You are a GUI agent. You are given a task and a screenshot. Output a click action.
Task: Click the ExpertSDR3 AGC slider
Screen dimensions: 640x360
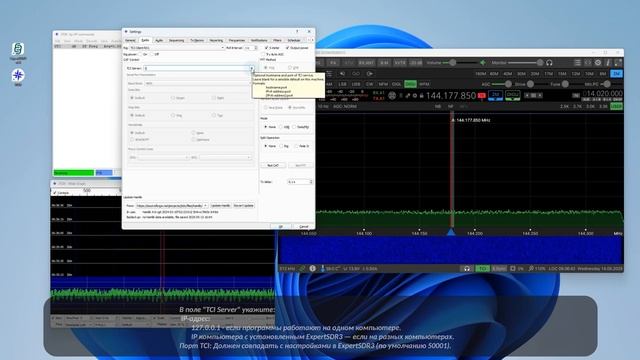click(501, 84)
